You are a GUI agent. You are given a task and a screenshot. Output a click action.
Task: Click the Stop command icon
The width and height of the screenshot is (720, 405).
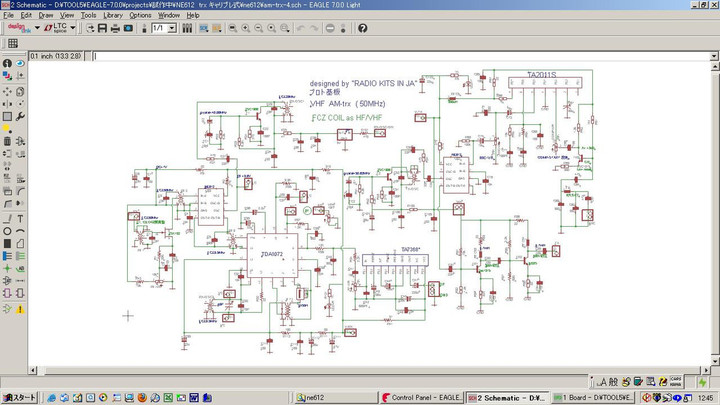tap(331, 28)
